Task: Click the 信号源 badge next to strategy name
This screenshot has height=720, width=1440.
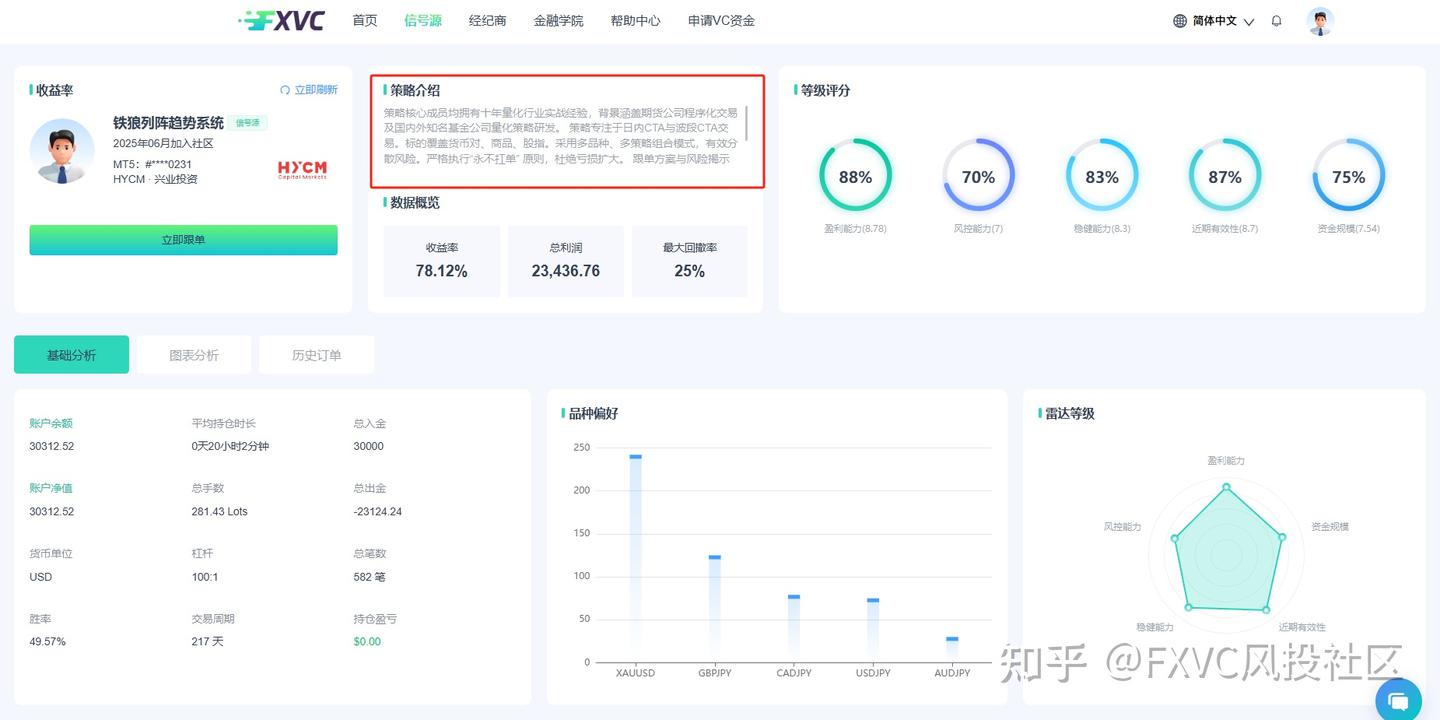Action: click(247, 122)
